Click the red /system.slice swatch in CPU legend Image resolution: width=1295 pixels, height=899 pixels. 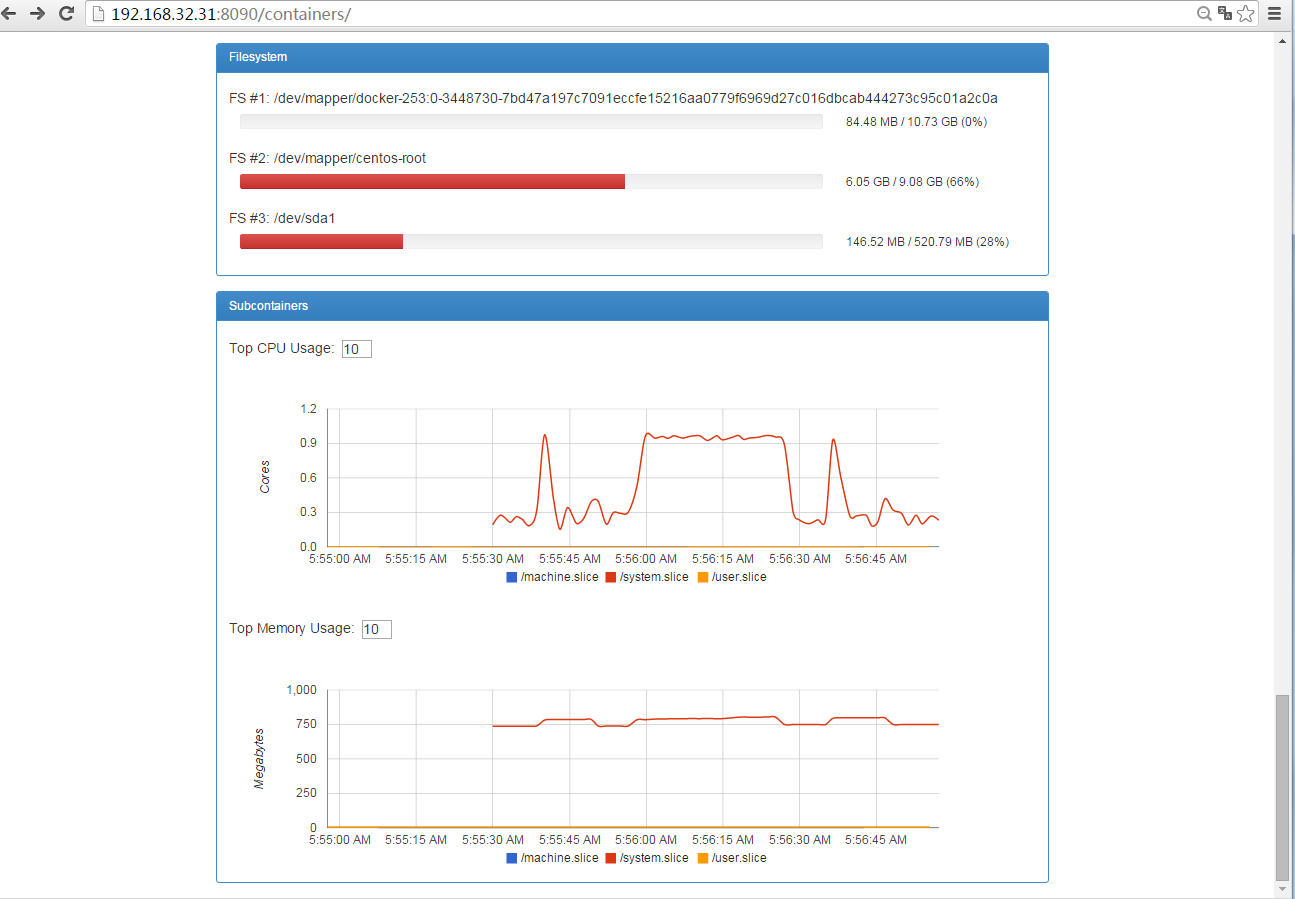610,577
